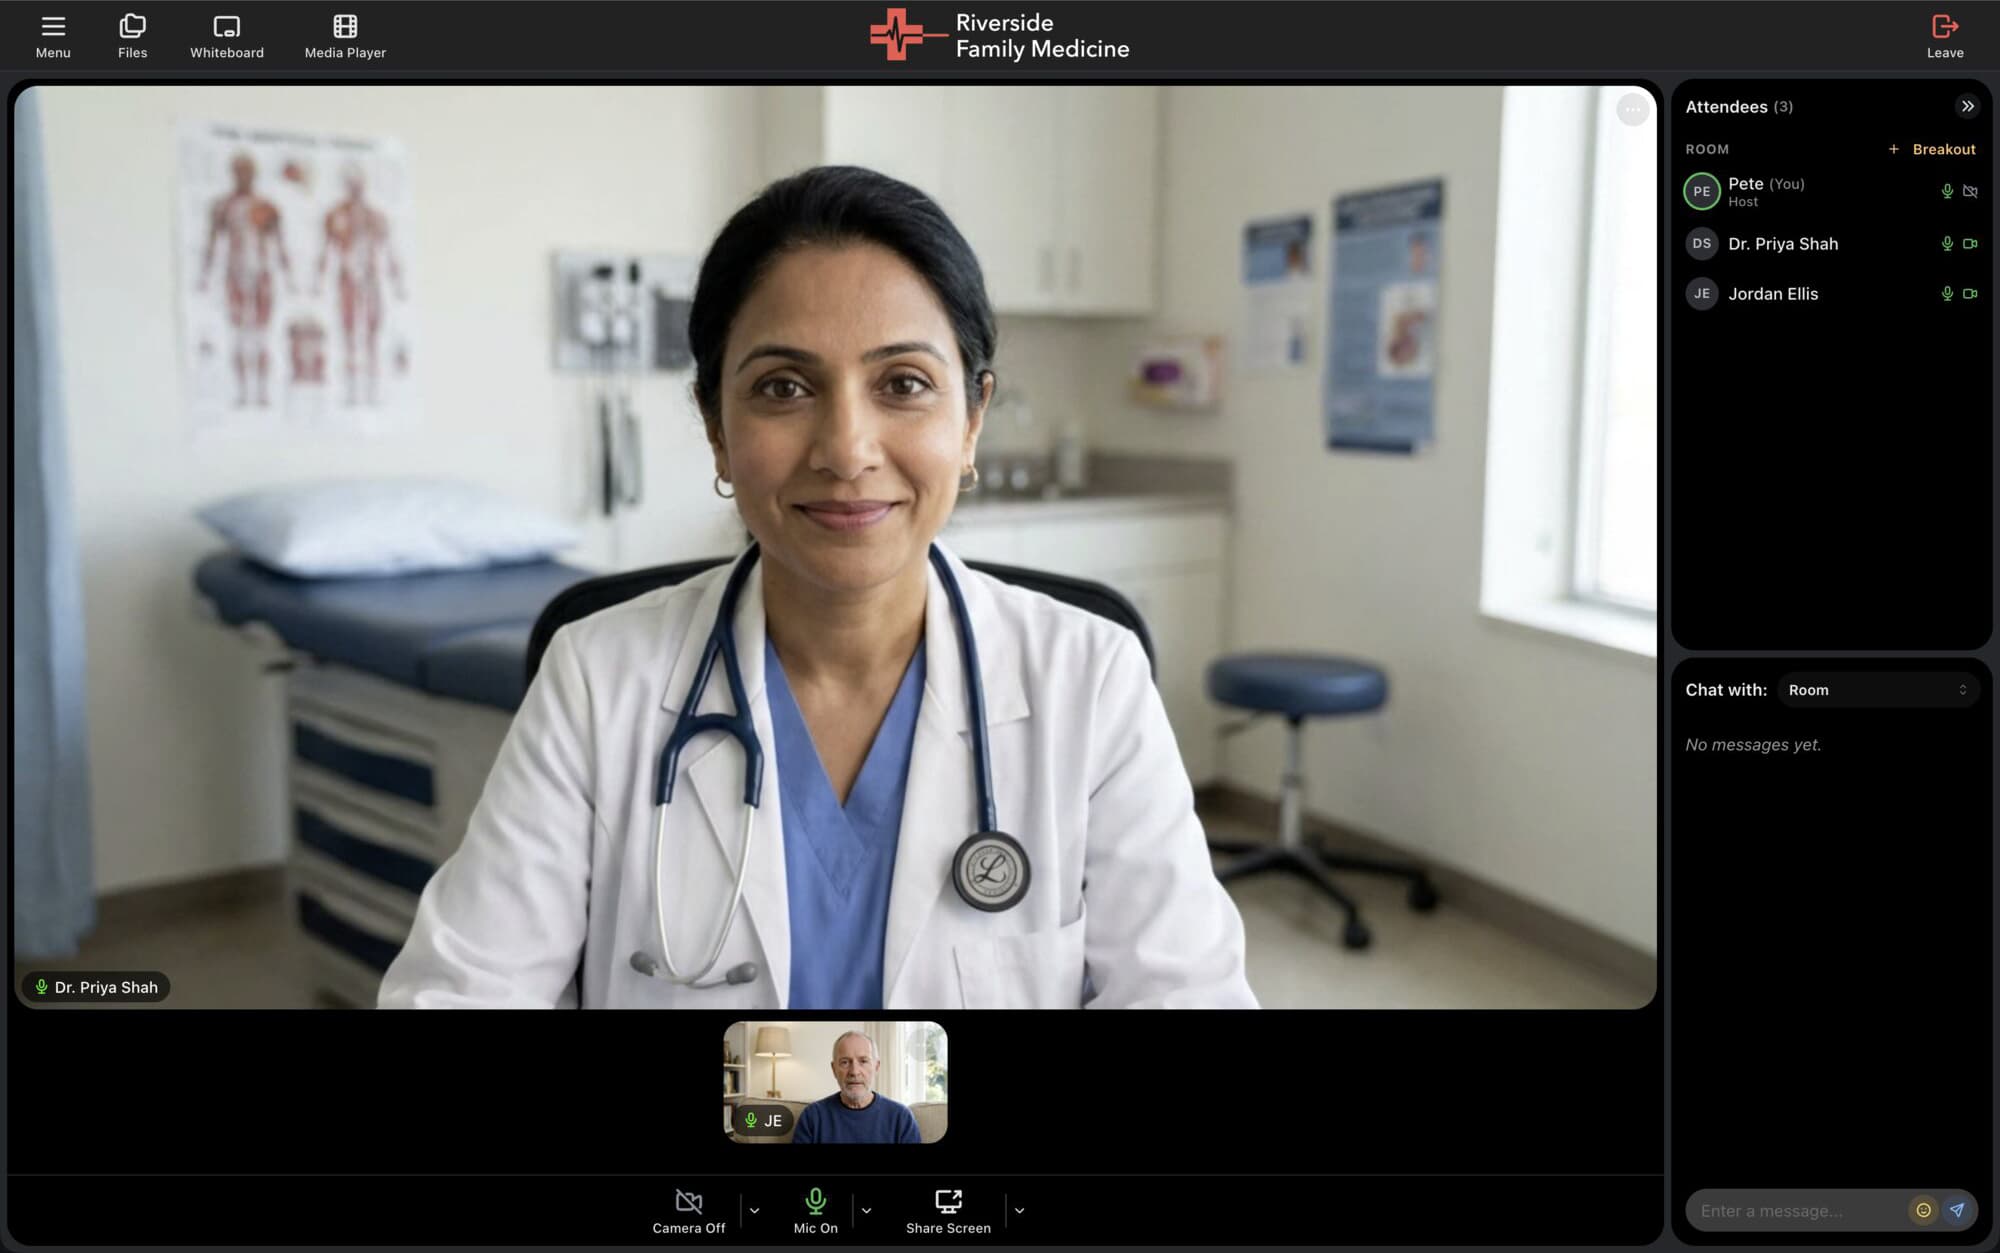Click the Attendees (3) heading

coord(1739,106)
